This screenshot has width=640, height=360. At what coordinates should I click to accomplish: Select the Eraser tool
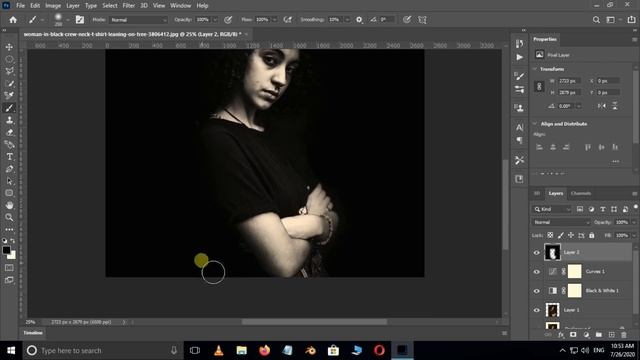coord(9,132)
